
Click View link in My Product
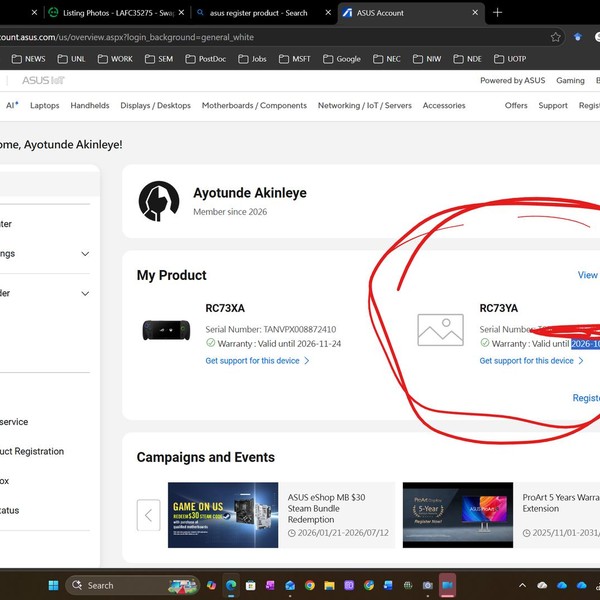tap(587, 275)
